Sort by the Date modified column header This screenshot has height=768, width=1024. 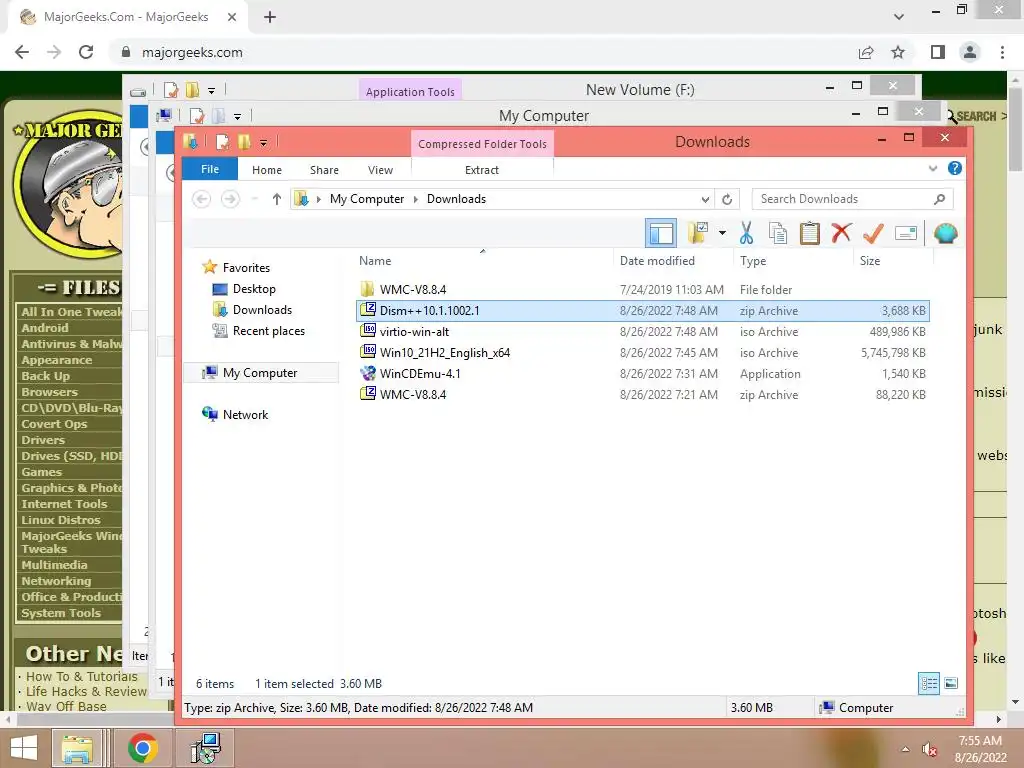[x=657, y=261]
